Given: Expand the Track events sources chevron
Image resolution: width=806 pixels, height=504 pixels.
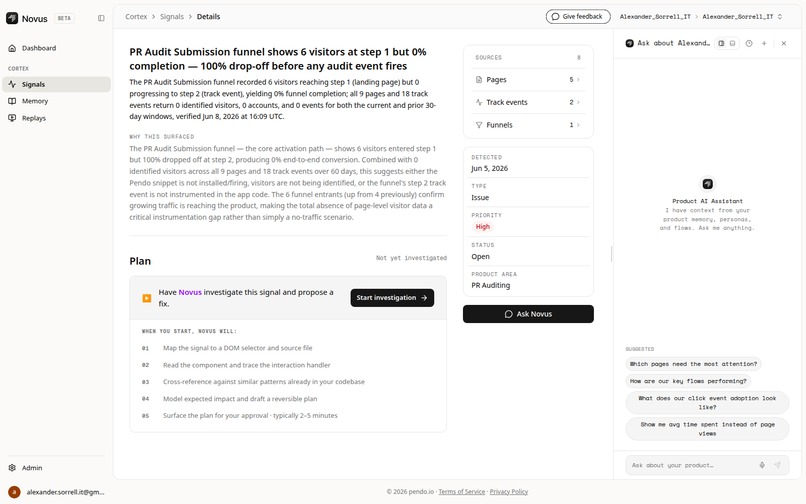Looking at the screenshot, I should click(578, 102).
